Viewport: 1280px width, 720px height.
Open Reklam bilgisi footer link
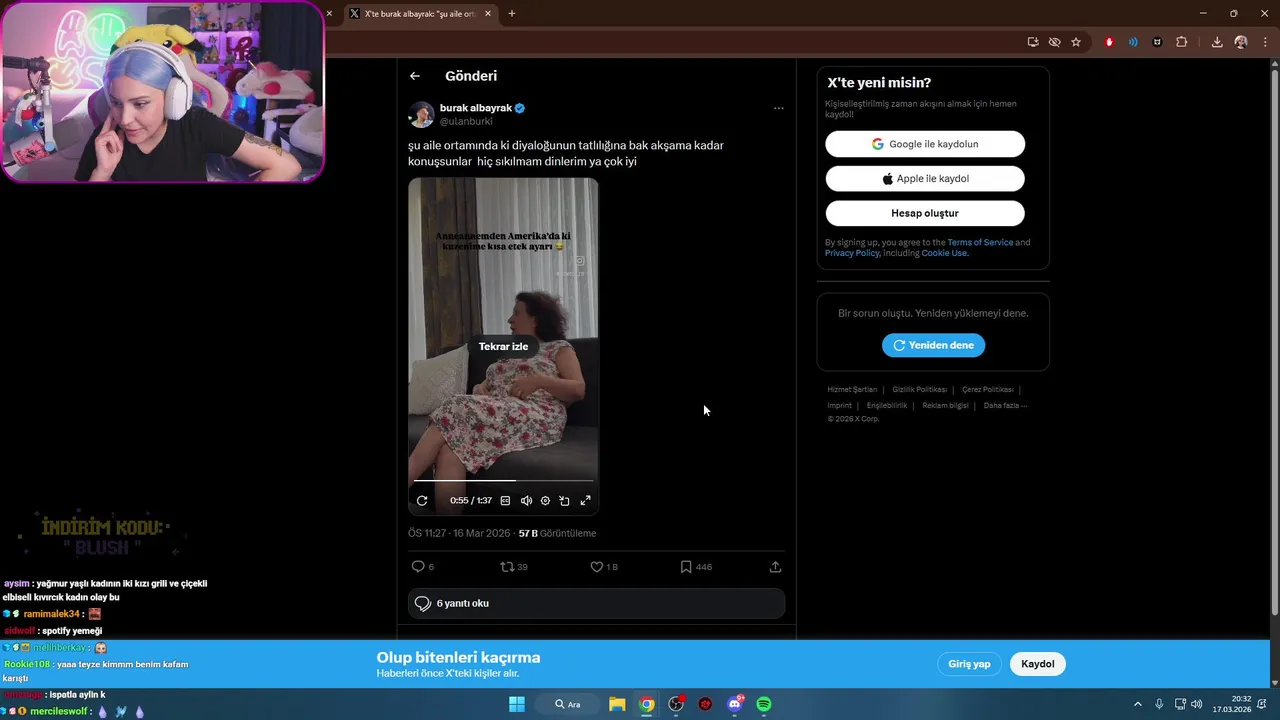tap(945, 405)
